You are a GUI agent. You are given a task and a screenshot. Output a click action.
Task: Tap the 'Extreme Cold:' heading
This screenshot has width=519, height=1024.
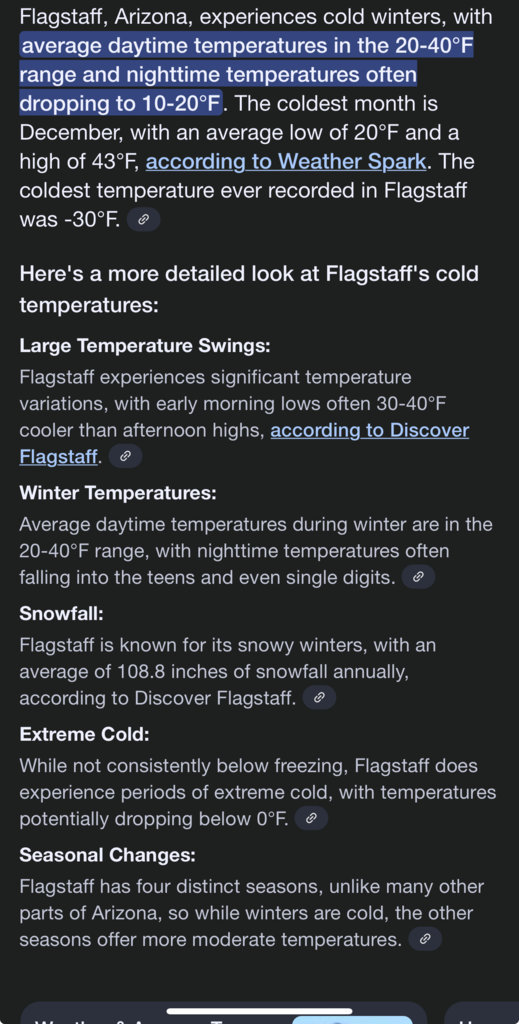tap(85, 735)
